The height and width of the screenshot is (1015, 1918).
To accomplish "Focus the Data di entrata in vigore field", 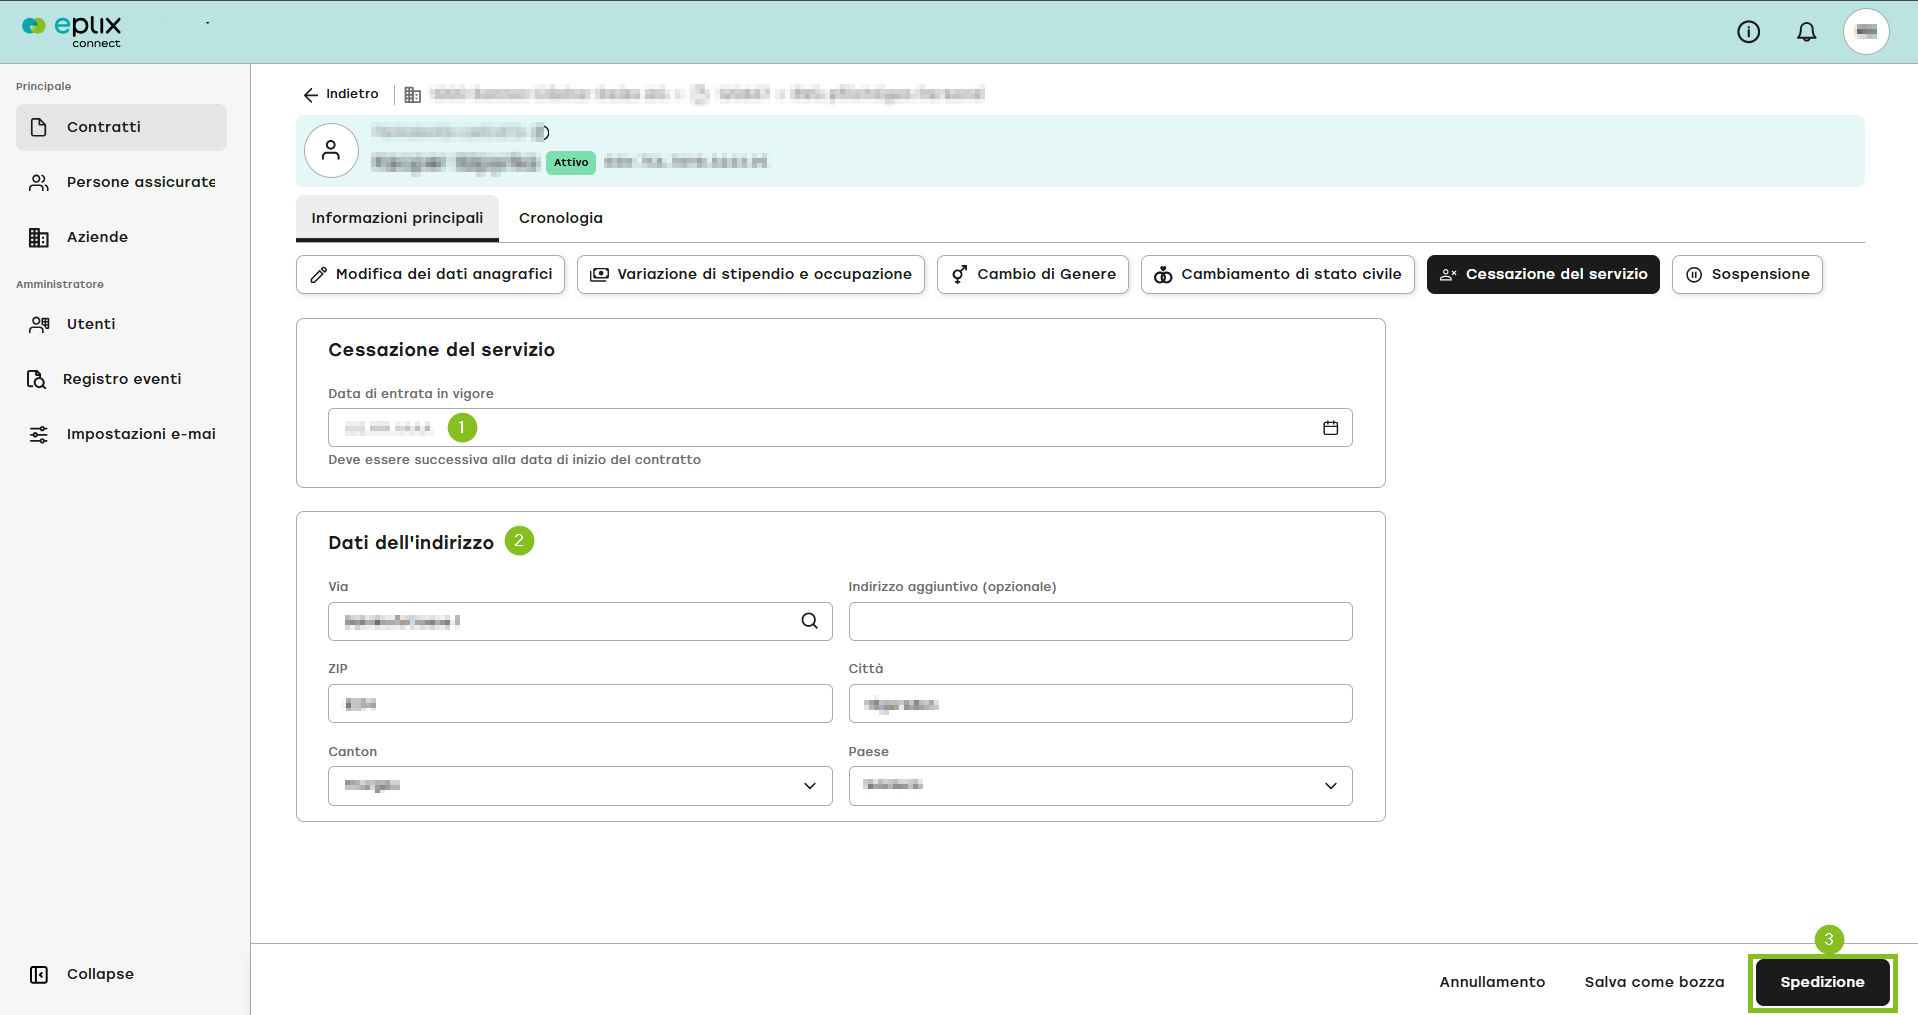I will coord(840,428).
